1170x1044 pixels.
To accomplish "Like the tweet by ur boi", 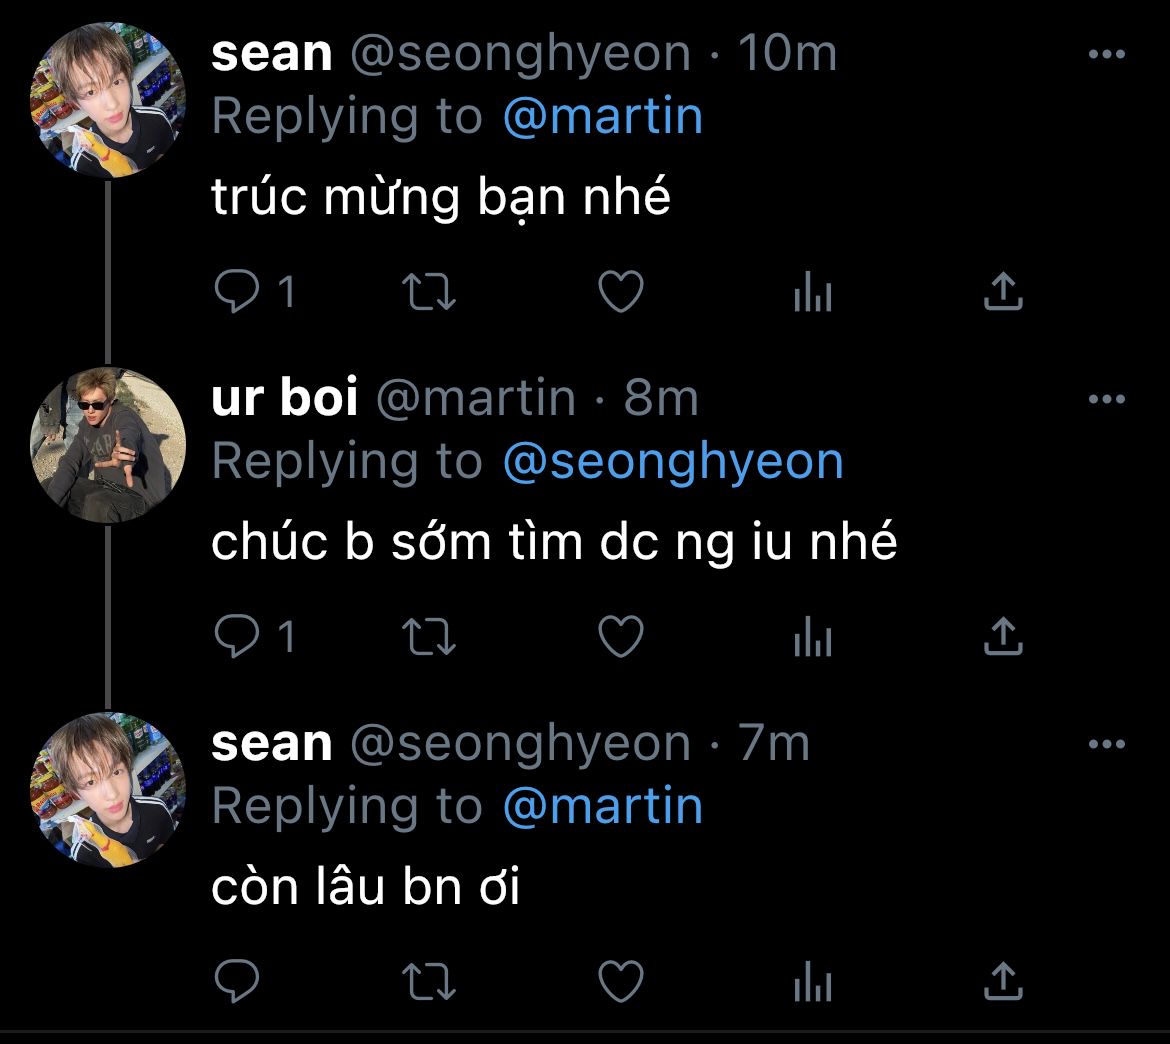I will (620, 637).
